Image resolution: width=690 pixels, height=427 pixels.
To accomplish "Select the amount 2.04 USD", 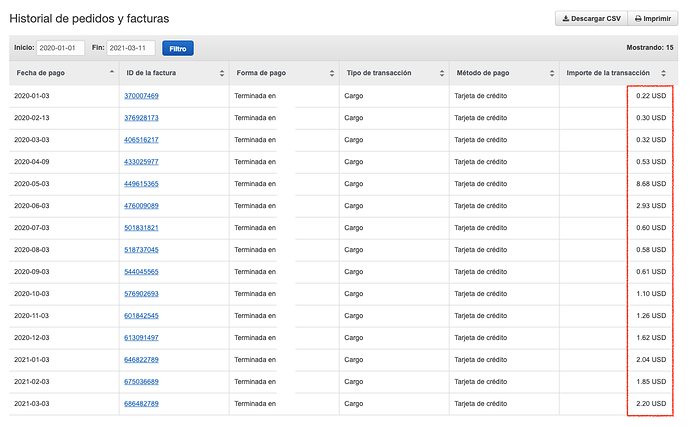I will pyautogui.click(x=651, y=360).
